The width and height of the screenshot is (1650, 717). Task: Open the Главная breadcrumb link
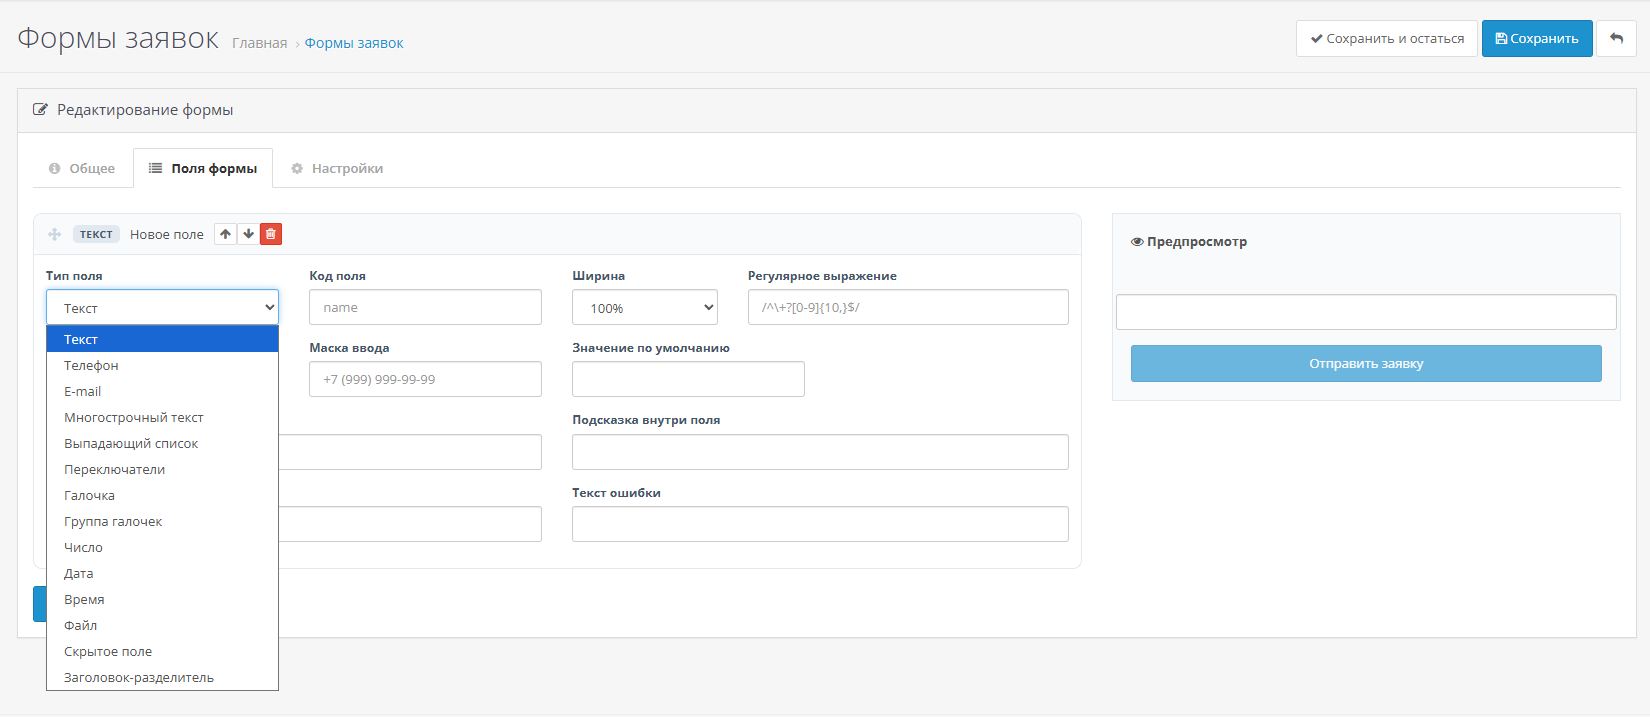260,43
